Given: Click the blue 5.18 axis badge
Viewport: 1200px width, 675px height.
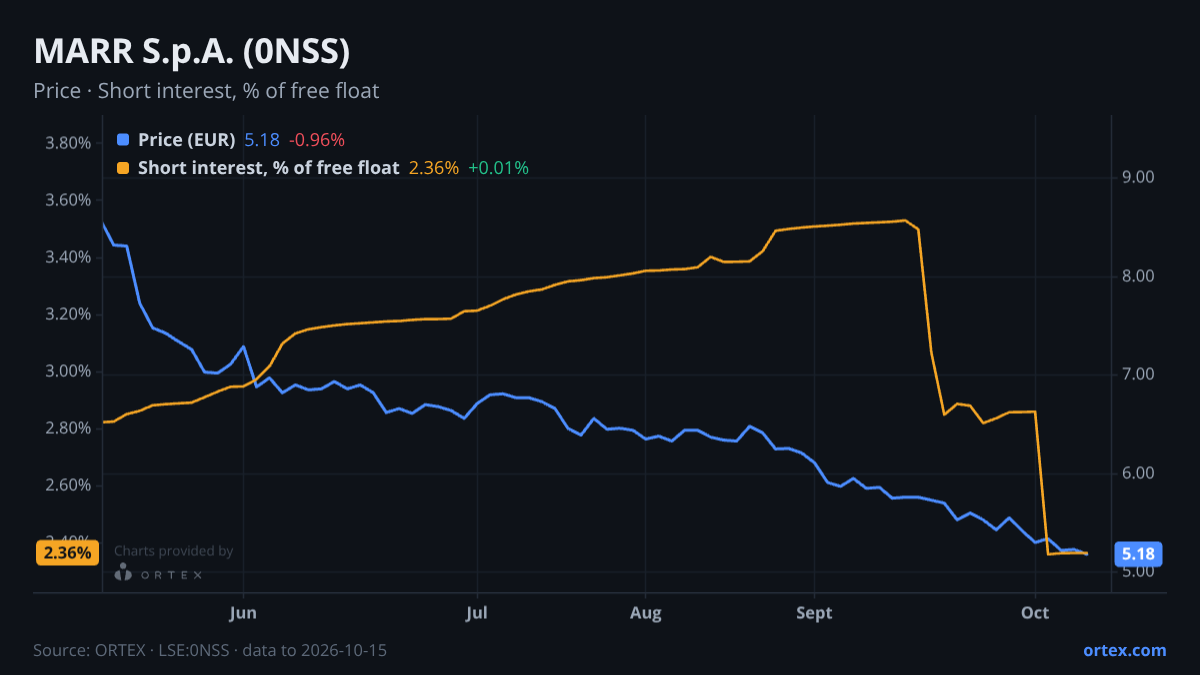Looking at the screenshot, I should 1138,553.
